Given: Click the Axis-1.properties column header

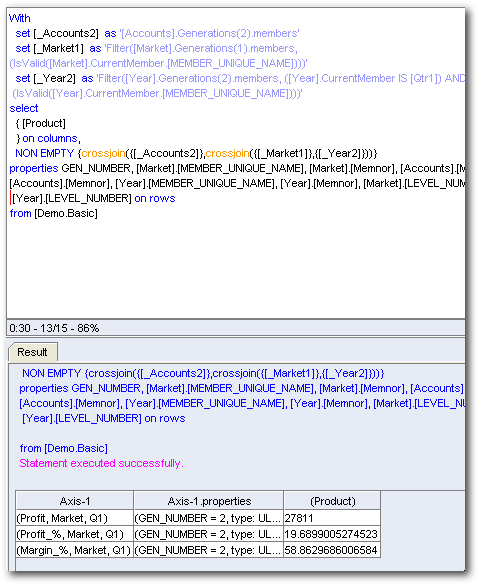Looking at the screenshot, I should pyautogui.click(x=209, y=501).
